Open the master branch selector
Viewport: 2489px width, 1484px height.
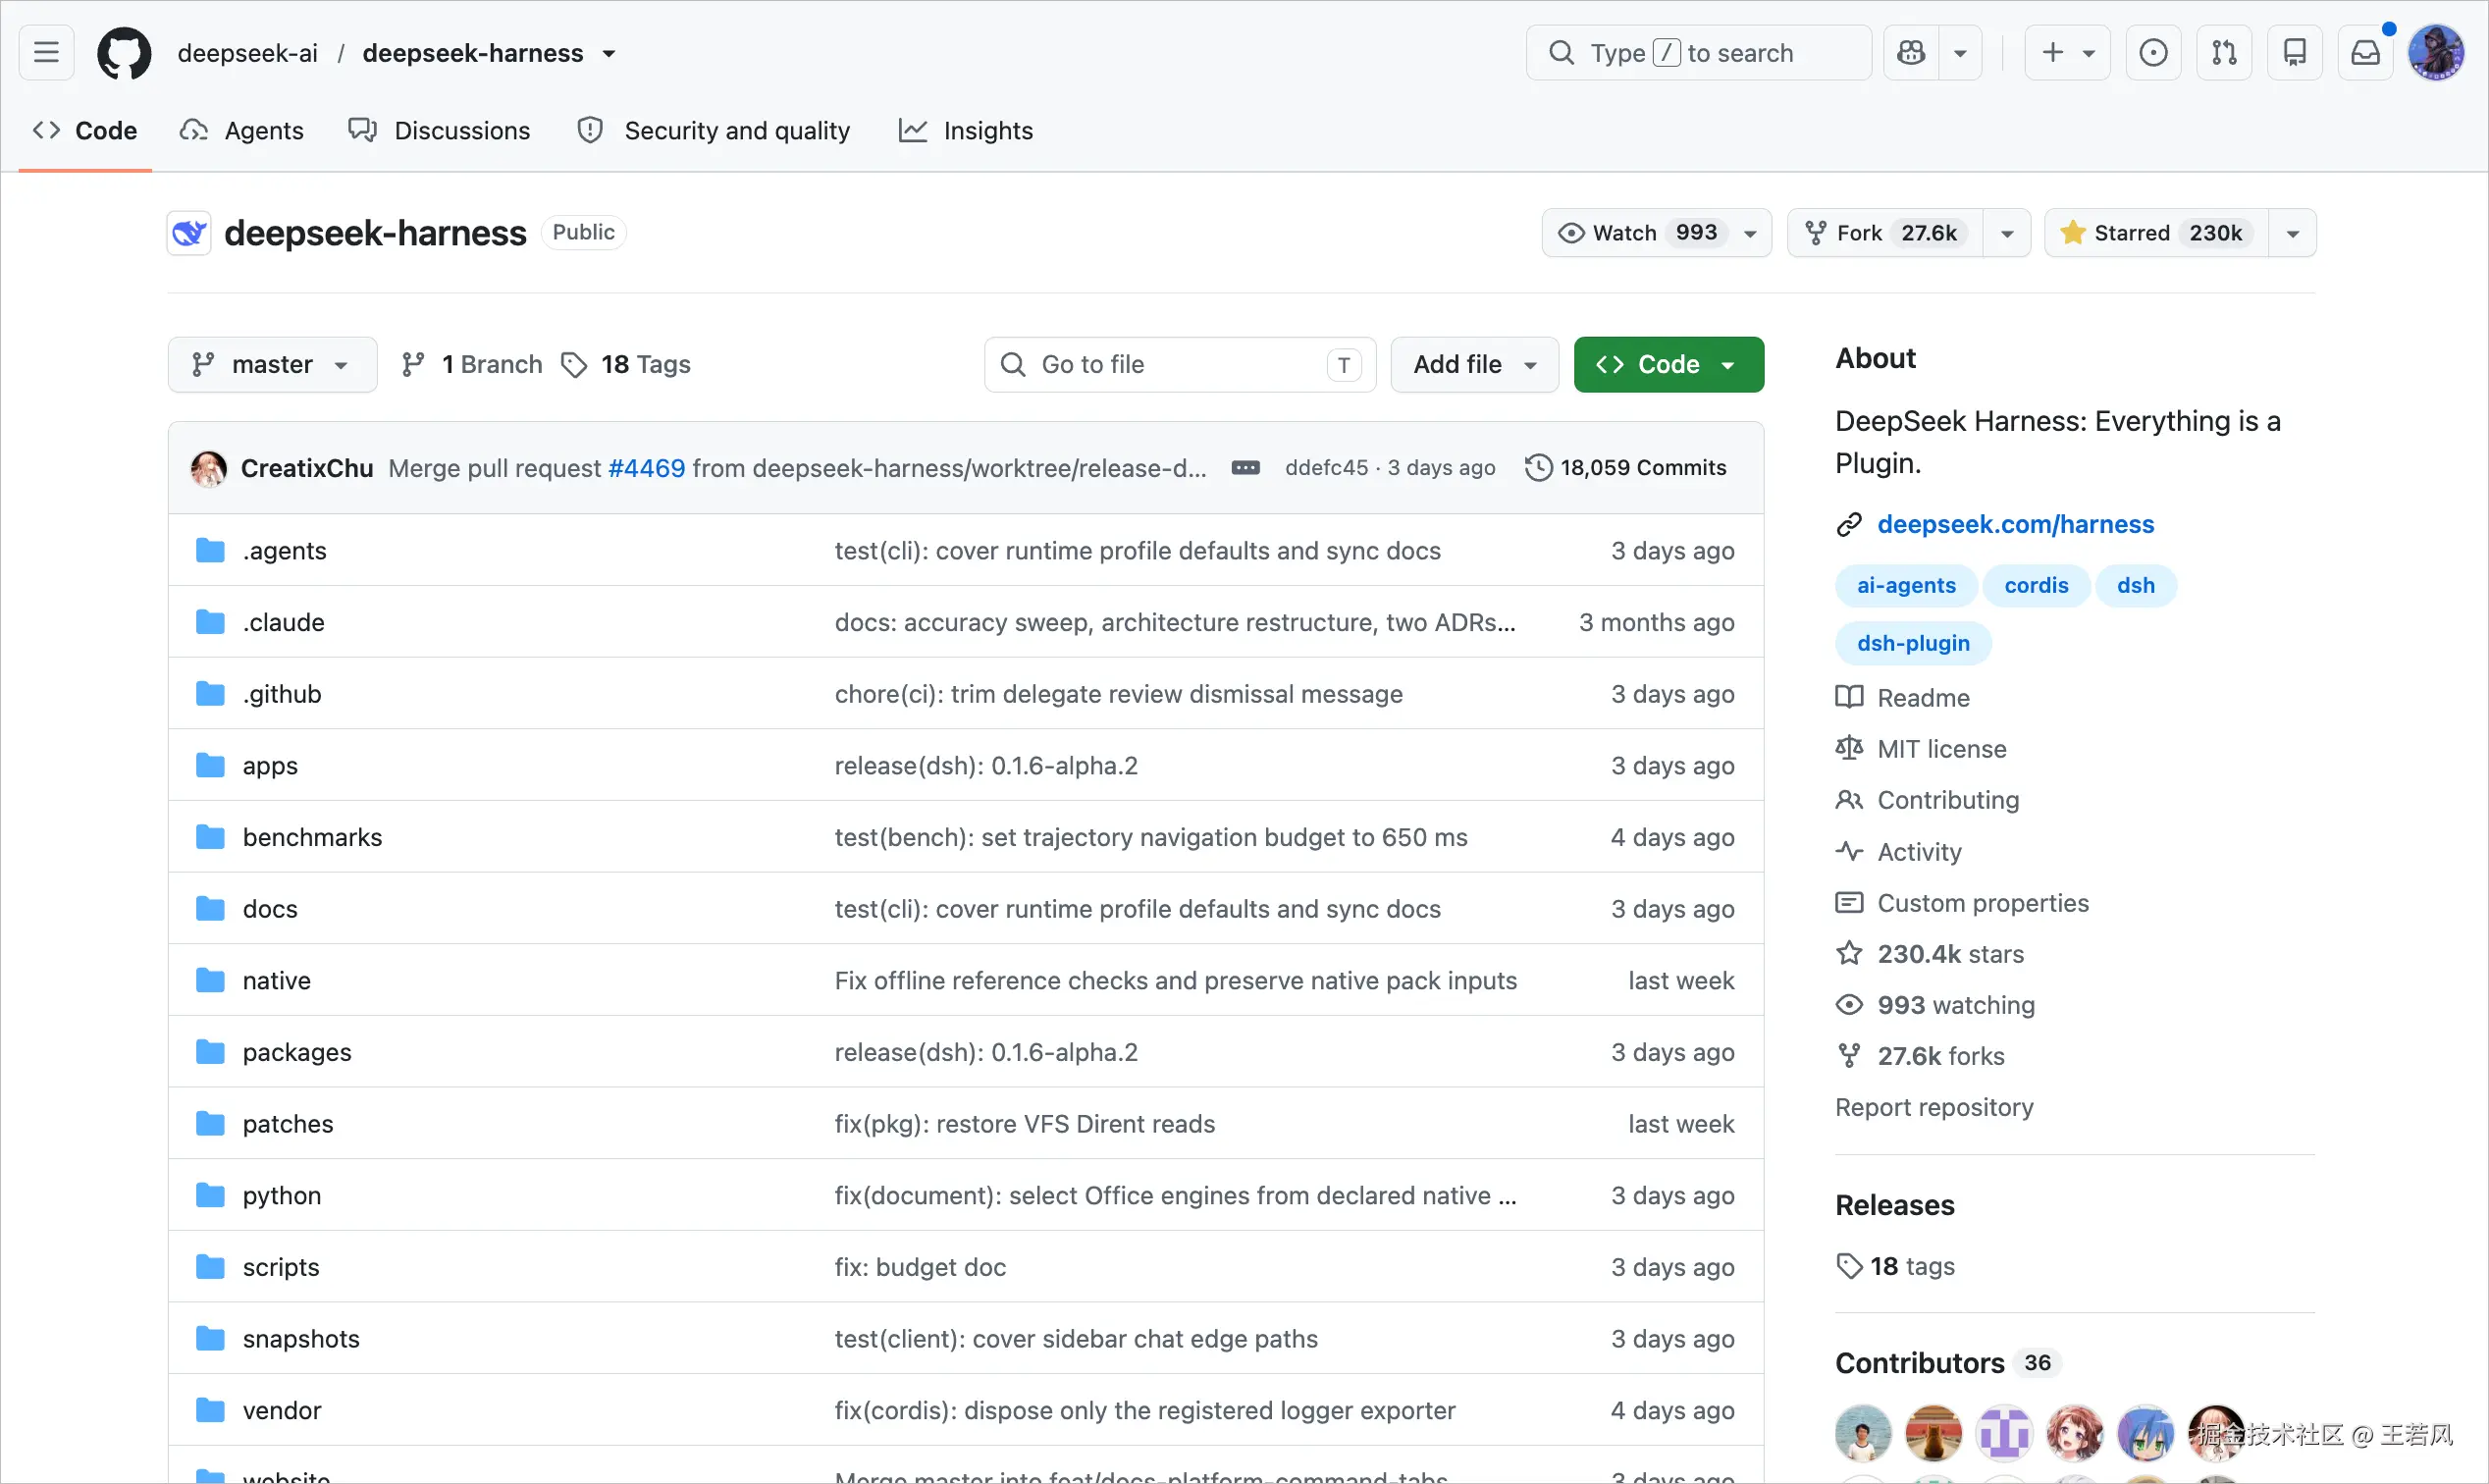pyautogui.click(x=272, y=365)
